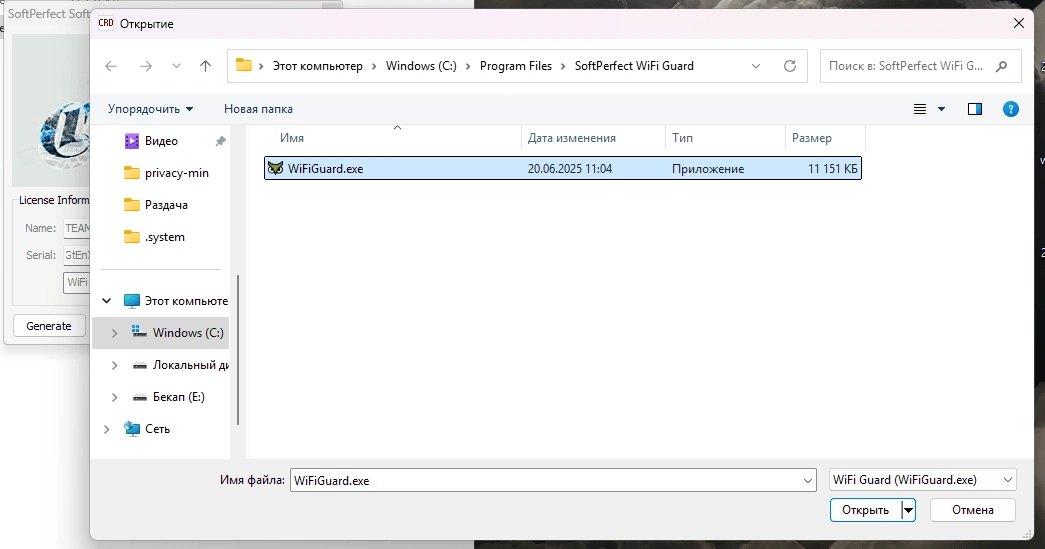This screenshot has height=549, width=1045.
Task: Click Generate in the SoftPerfect keygen window
Action: [49, 326]
